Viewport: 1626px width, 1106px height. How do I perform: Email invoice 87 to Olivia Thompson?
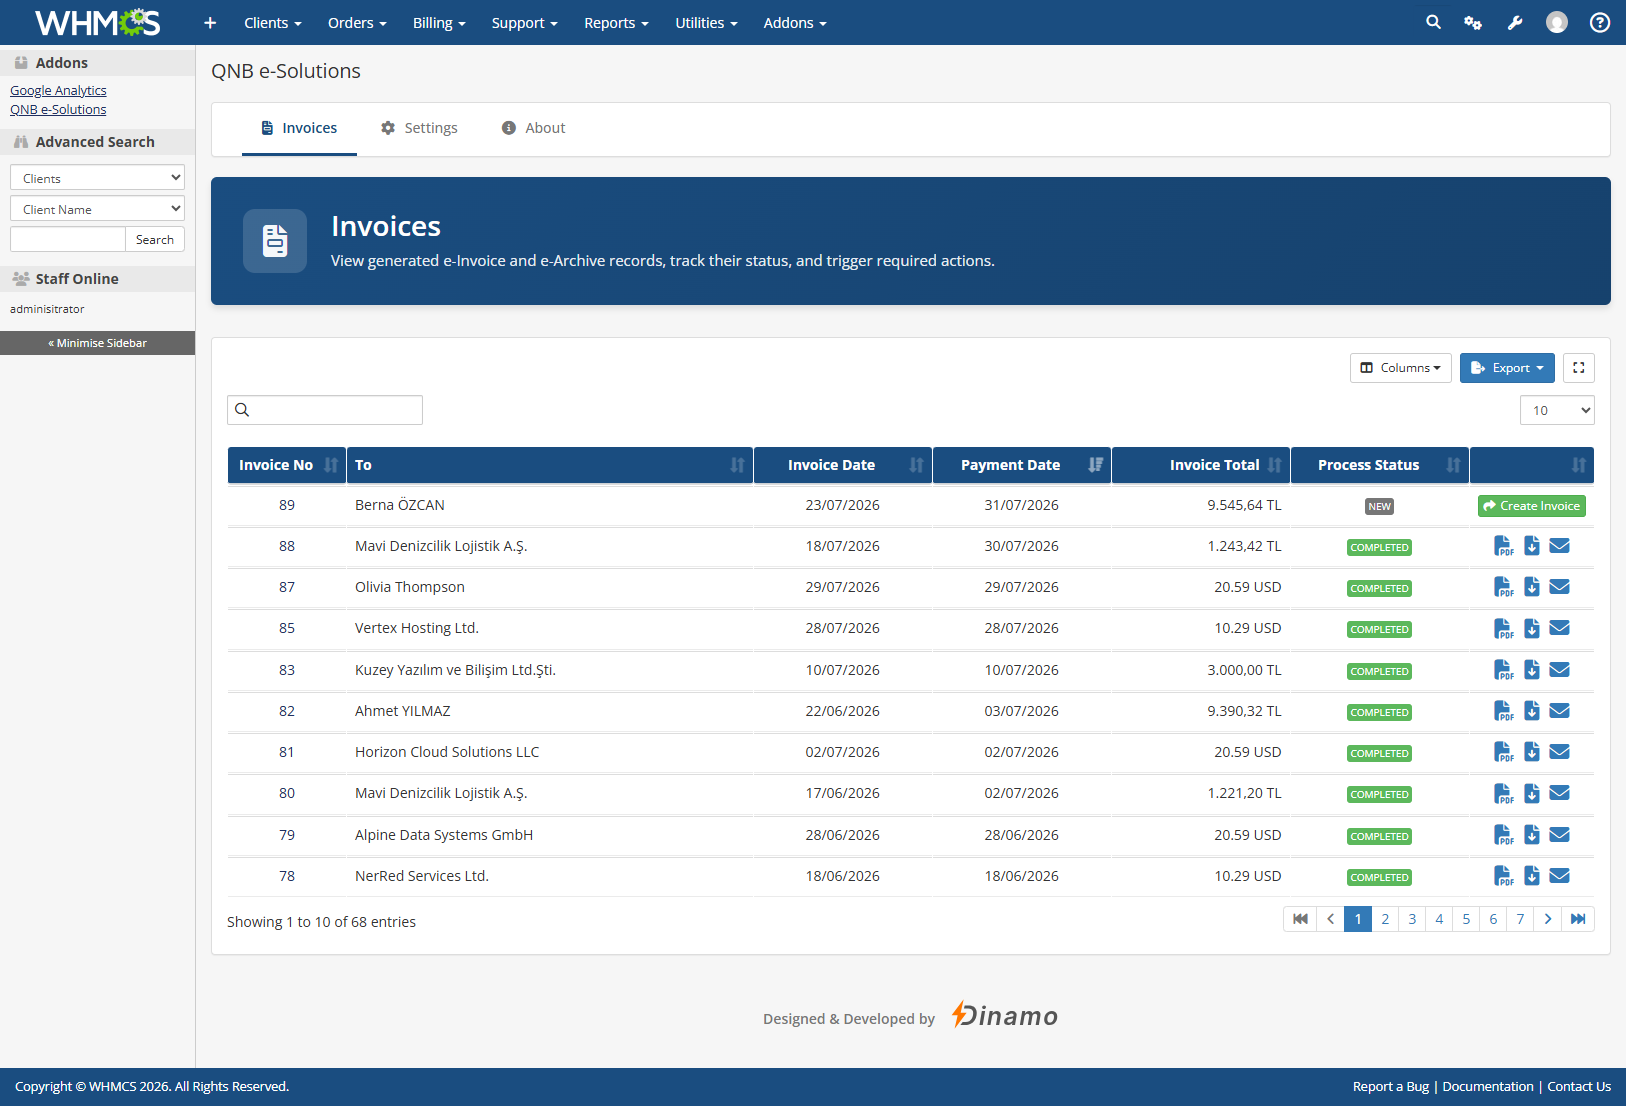[1559, 587]
